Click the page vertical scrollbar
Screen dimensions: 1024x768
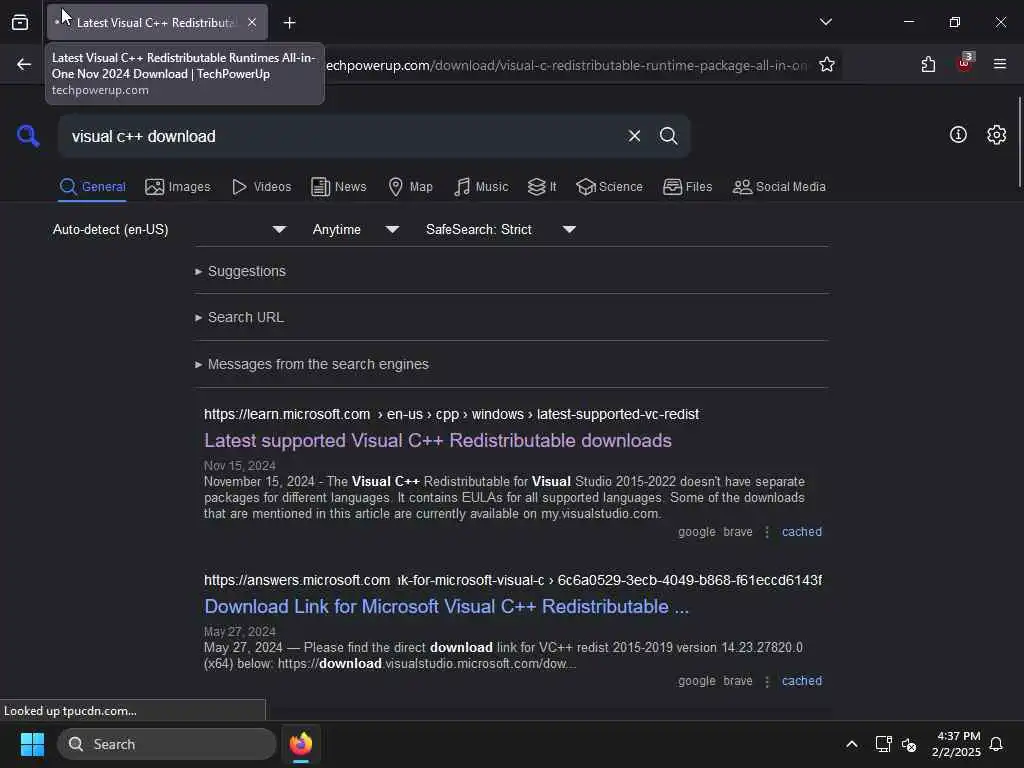(1019, 141)
